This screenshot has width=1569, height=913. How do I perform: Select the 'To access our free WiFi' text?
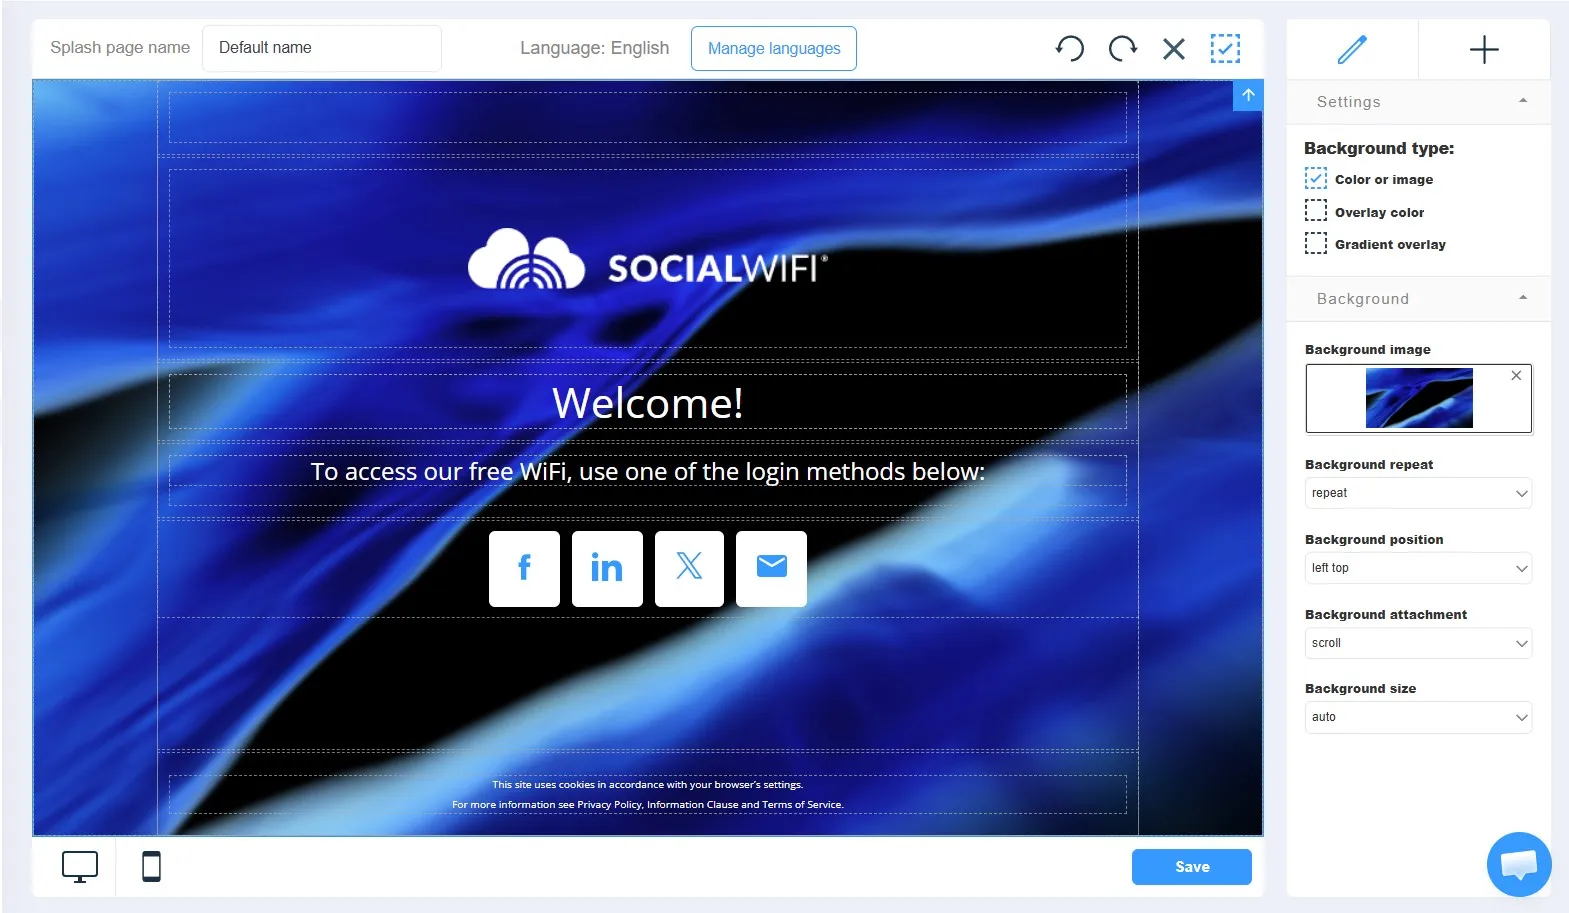click(648, 472)
